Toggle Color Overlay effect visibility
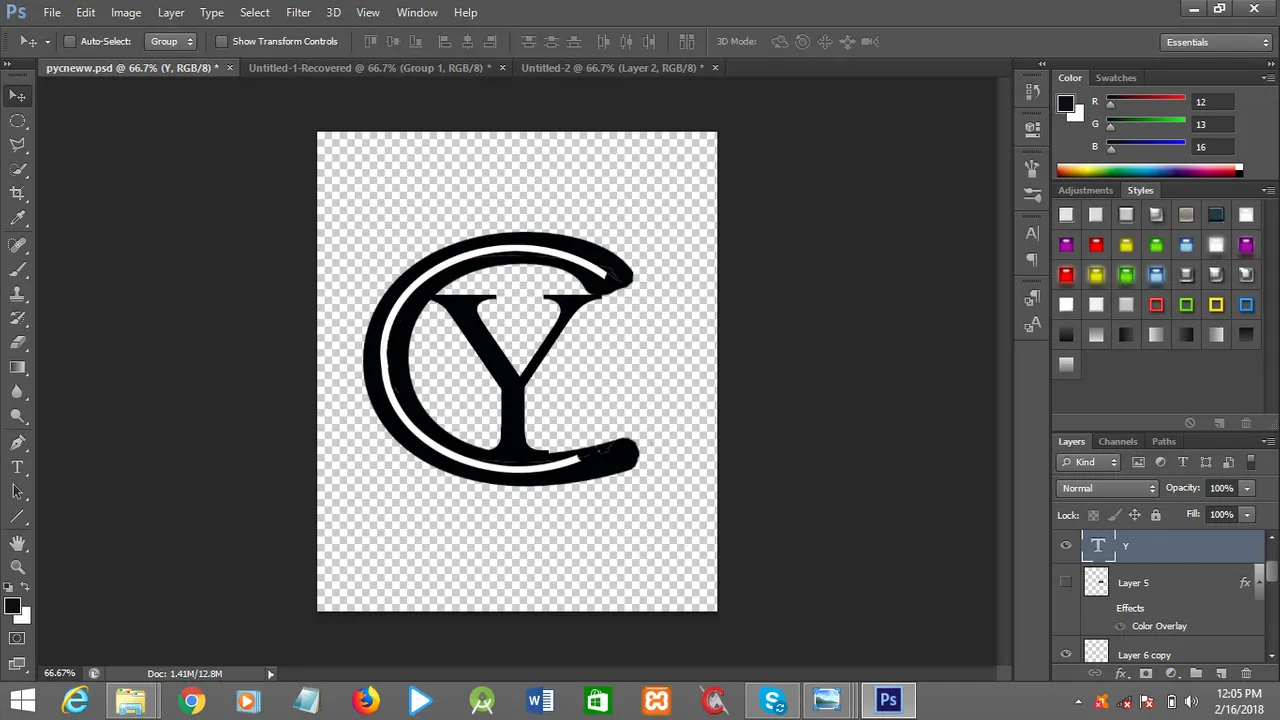This screenshot has width=1280, height=720. click(1120, 626)
